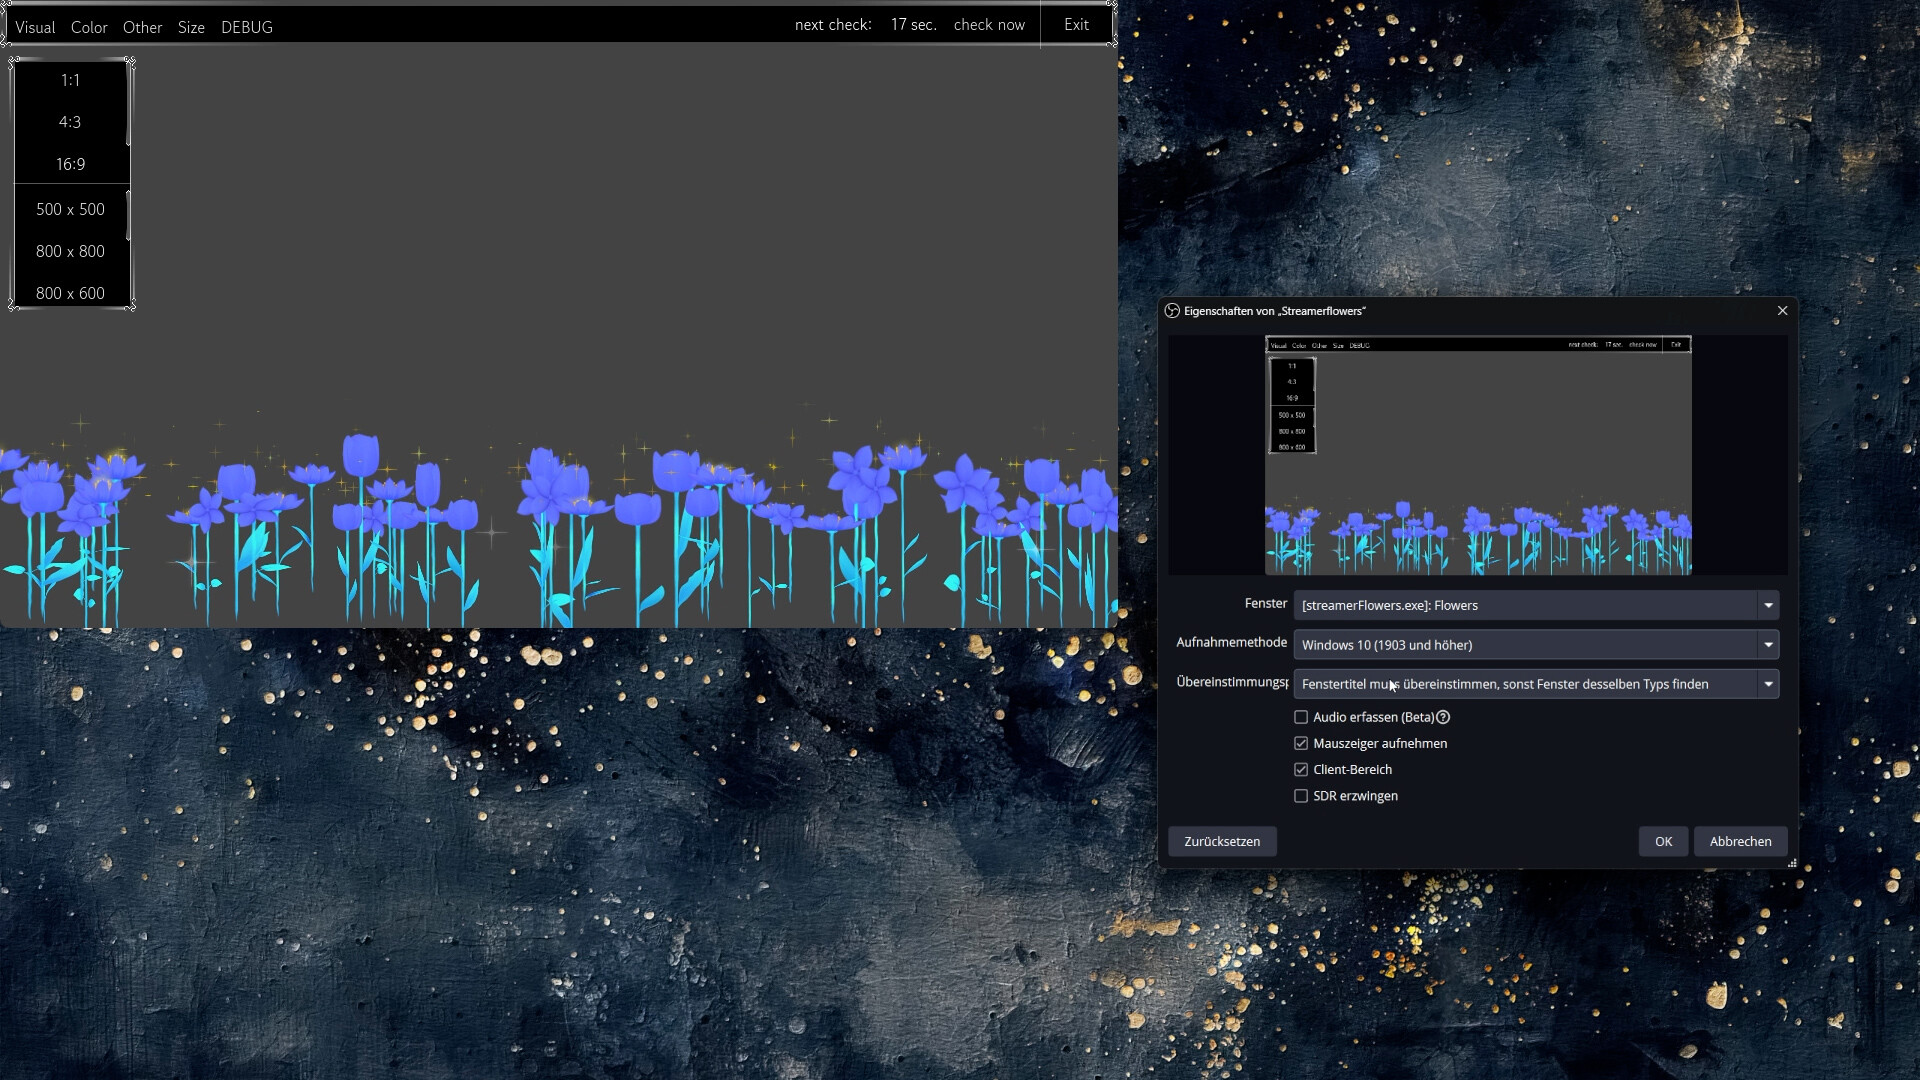Uncheck Client-Bereich
1920x1080 pixels.
pyautogui.click(x=1301, y=769)
